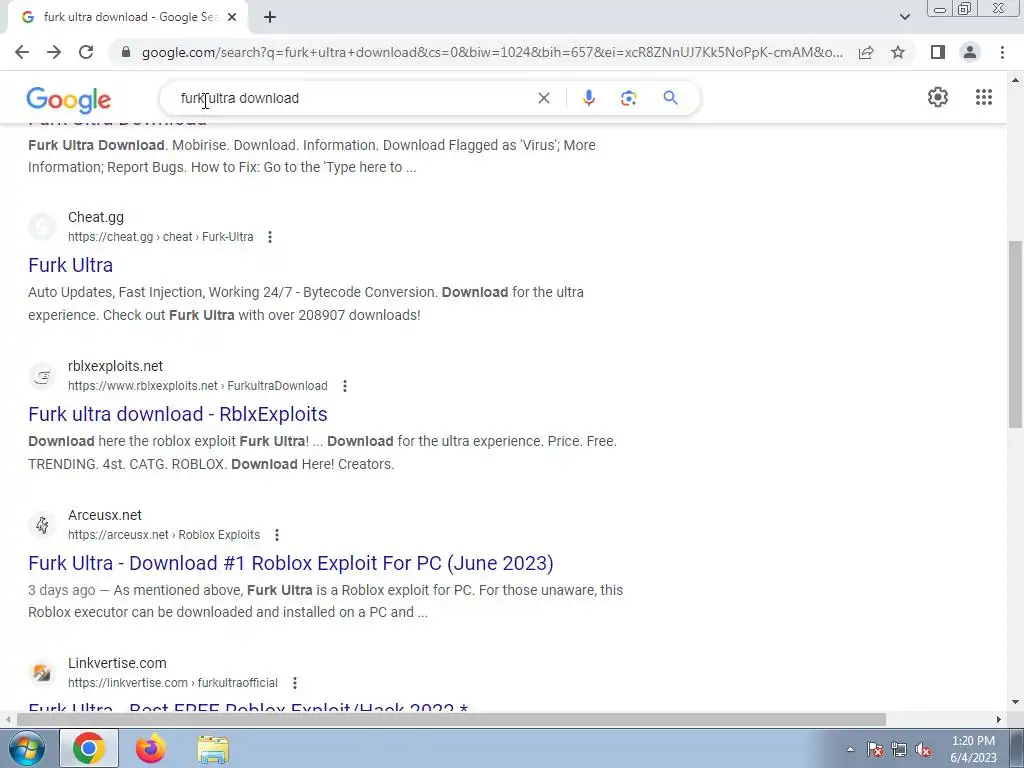The height and width of the screenshot is (768, 1024).
Task: View site info via the padlock icon
Action: pyautogui.click(x=126, y=52)
